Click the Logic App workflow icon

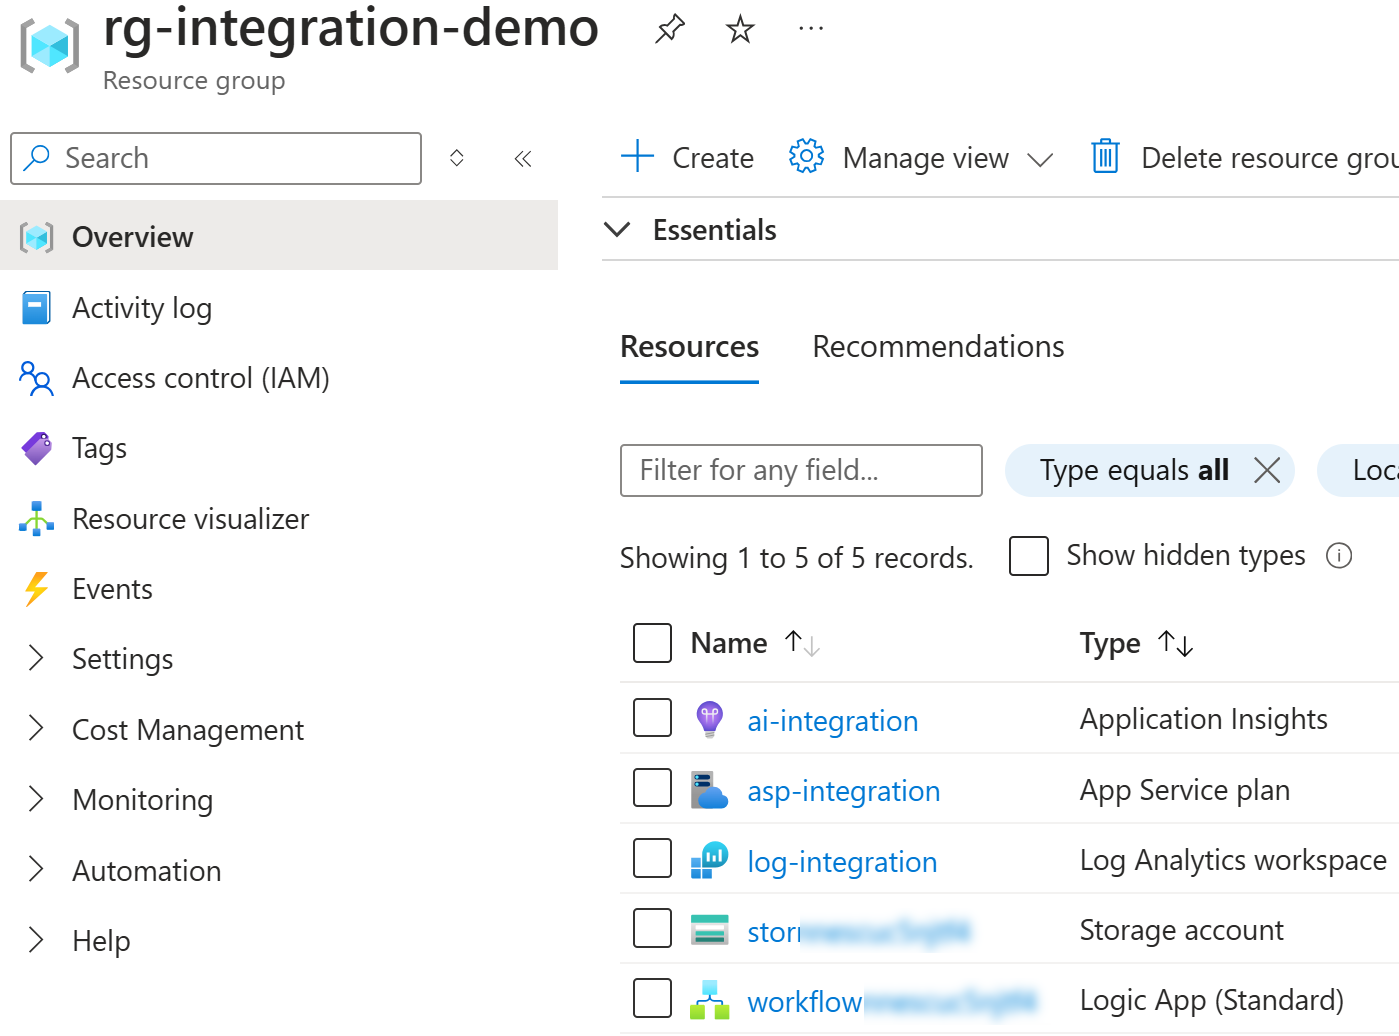(x=709, y=1000)
